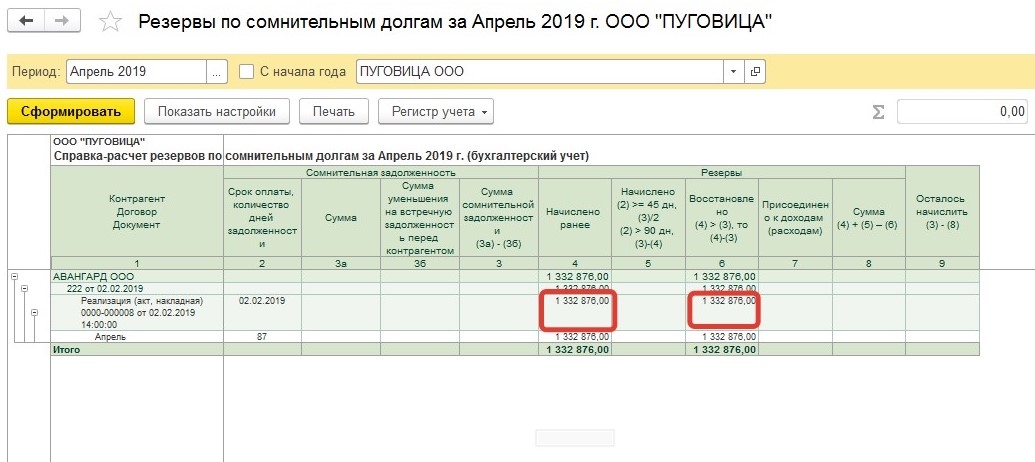The height and width of the screenshot is (462, 1035).
Task: Open the 'Регистр учета' dropdown
Action: (436, 111)
